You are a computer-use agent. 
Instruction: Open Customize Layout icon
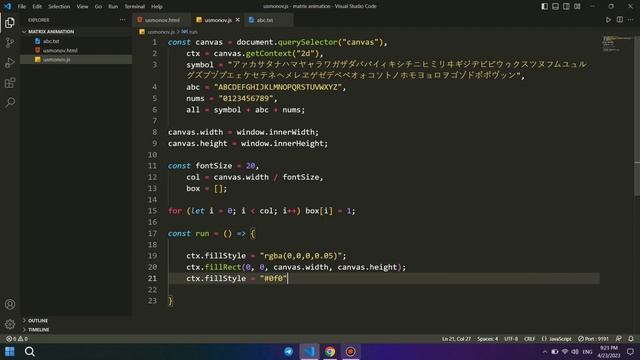click(x=577, y=6)
